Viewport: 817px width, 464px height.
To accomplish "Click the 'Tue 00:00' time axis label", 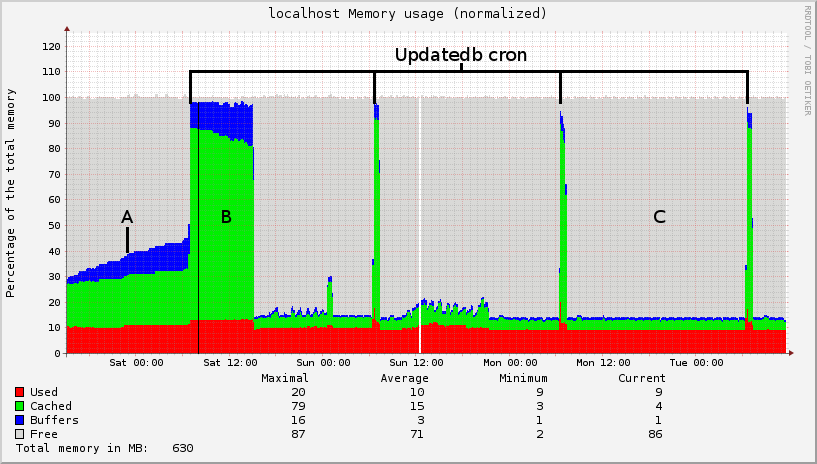I will click(x=696, y=363).
